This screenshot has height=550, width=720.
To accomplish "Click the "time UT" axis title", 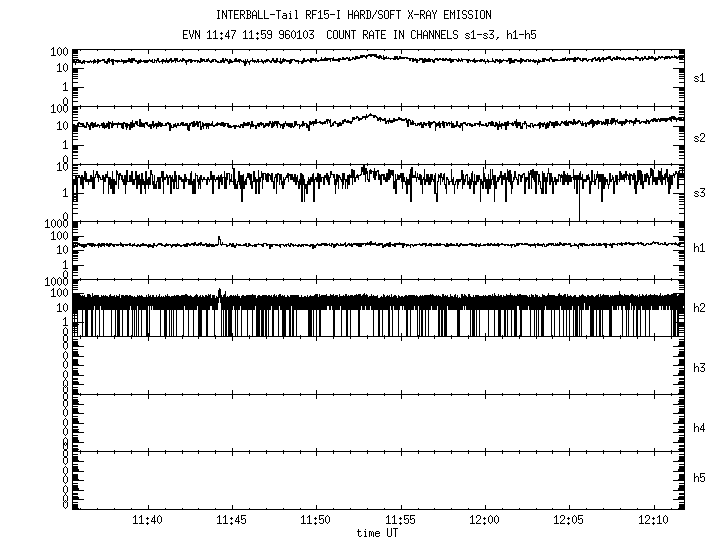I will (x=377, y=533).
